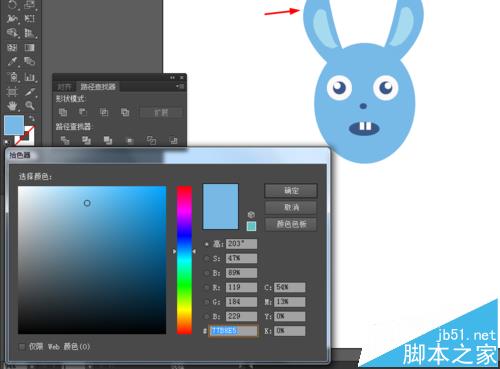Select the H hue radio button

(207, 244)
